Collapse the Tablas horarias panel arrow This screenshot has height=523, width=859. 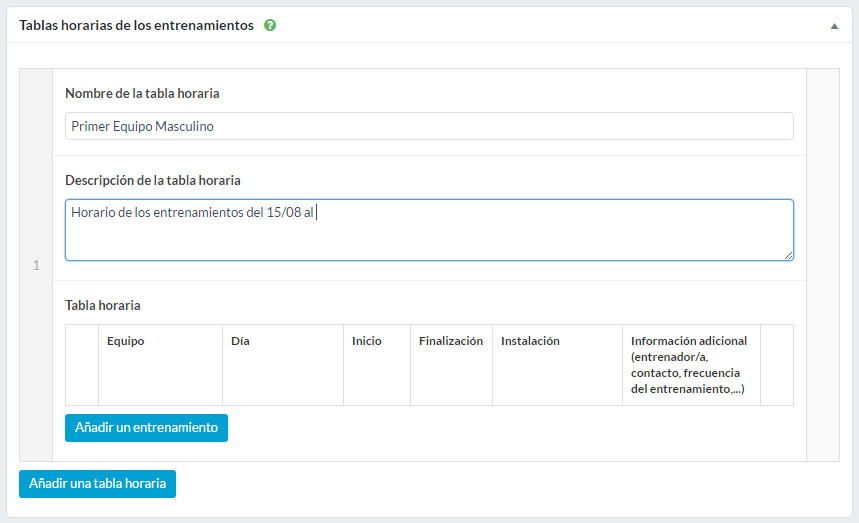834,26
